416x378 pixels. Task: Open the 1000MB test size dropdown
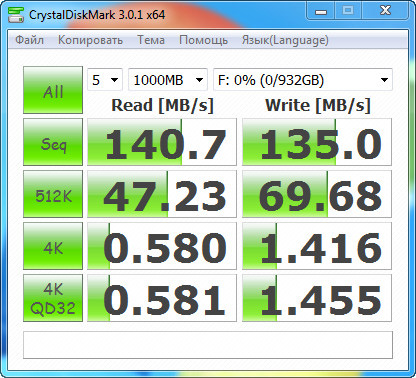(168, 80)
